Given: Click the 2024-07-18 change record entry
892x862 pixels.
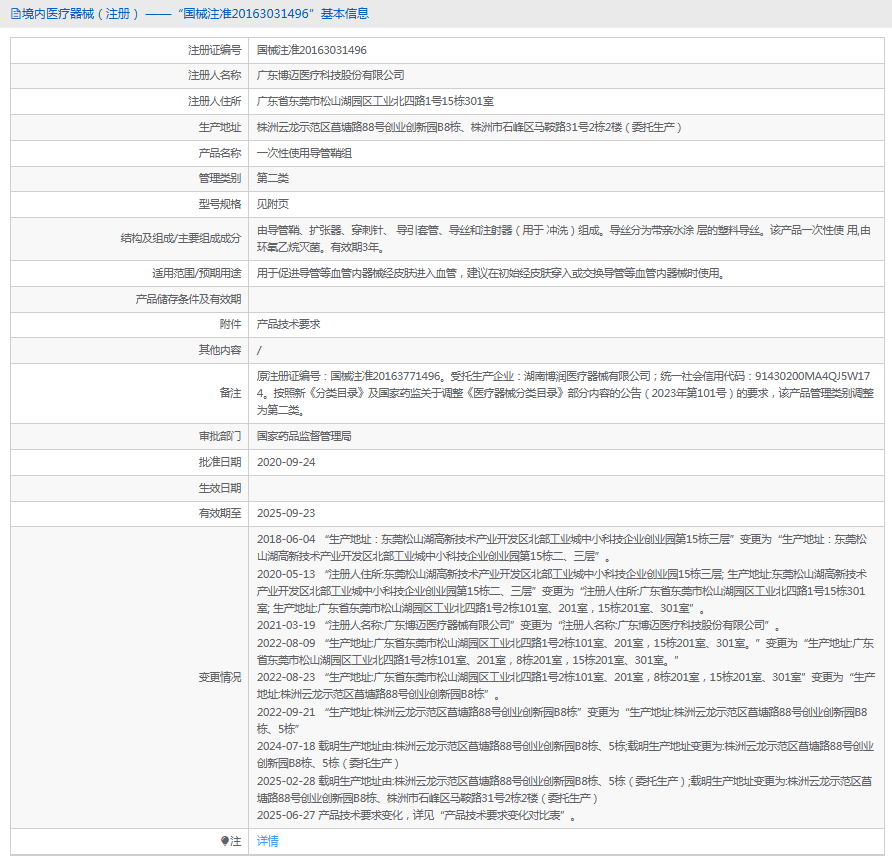Looking at the screenshot, I should 565,754.
